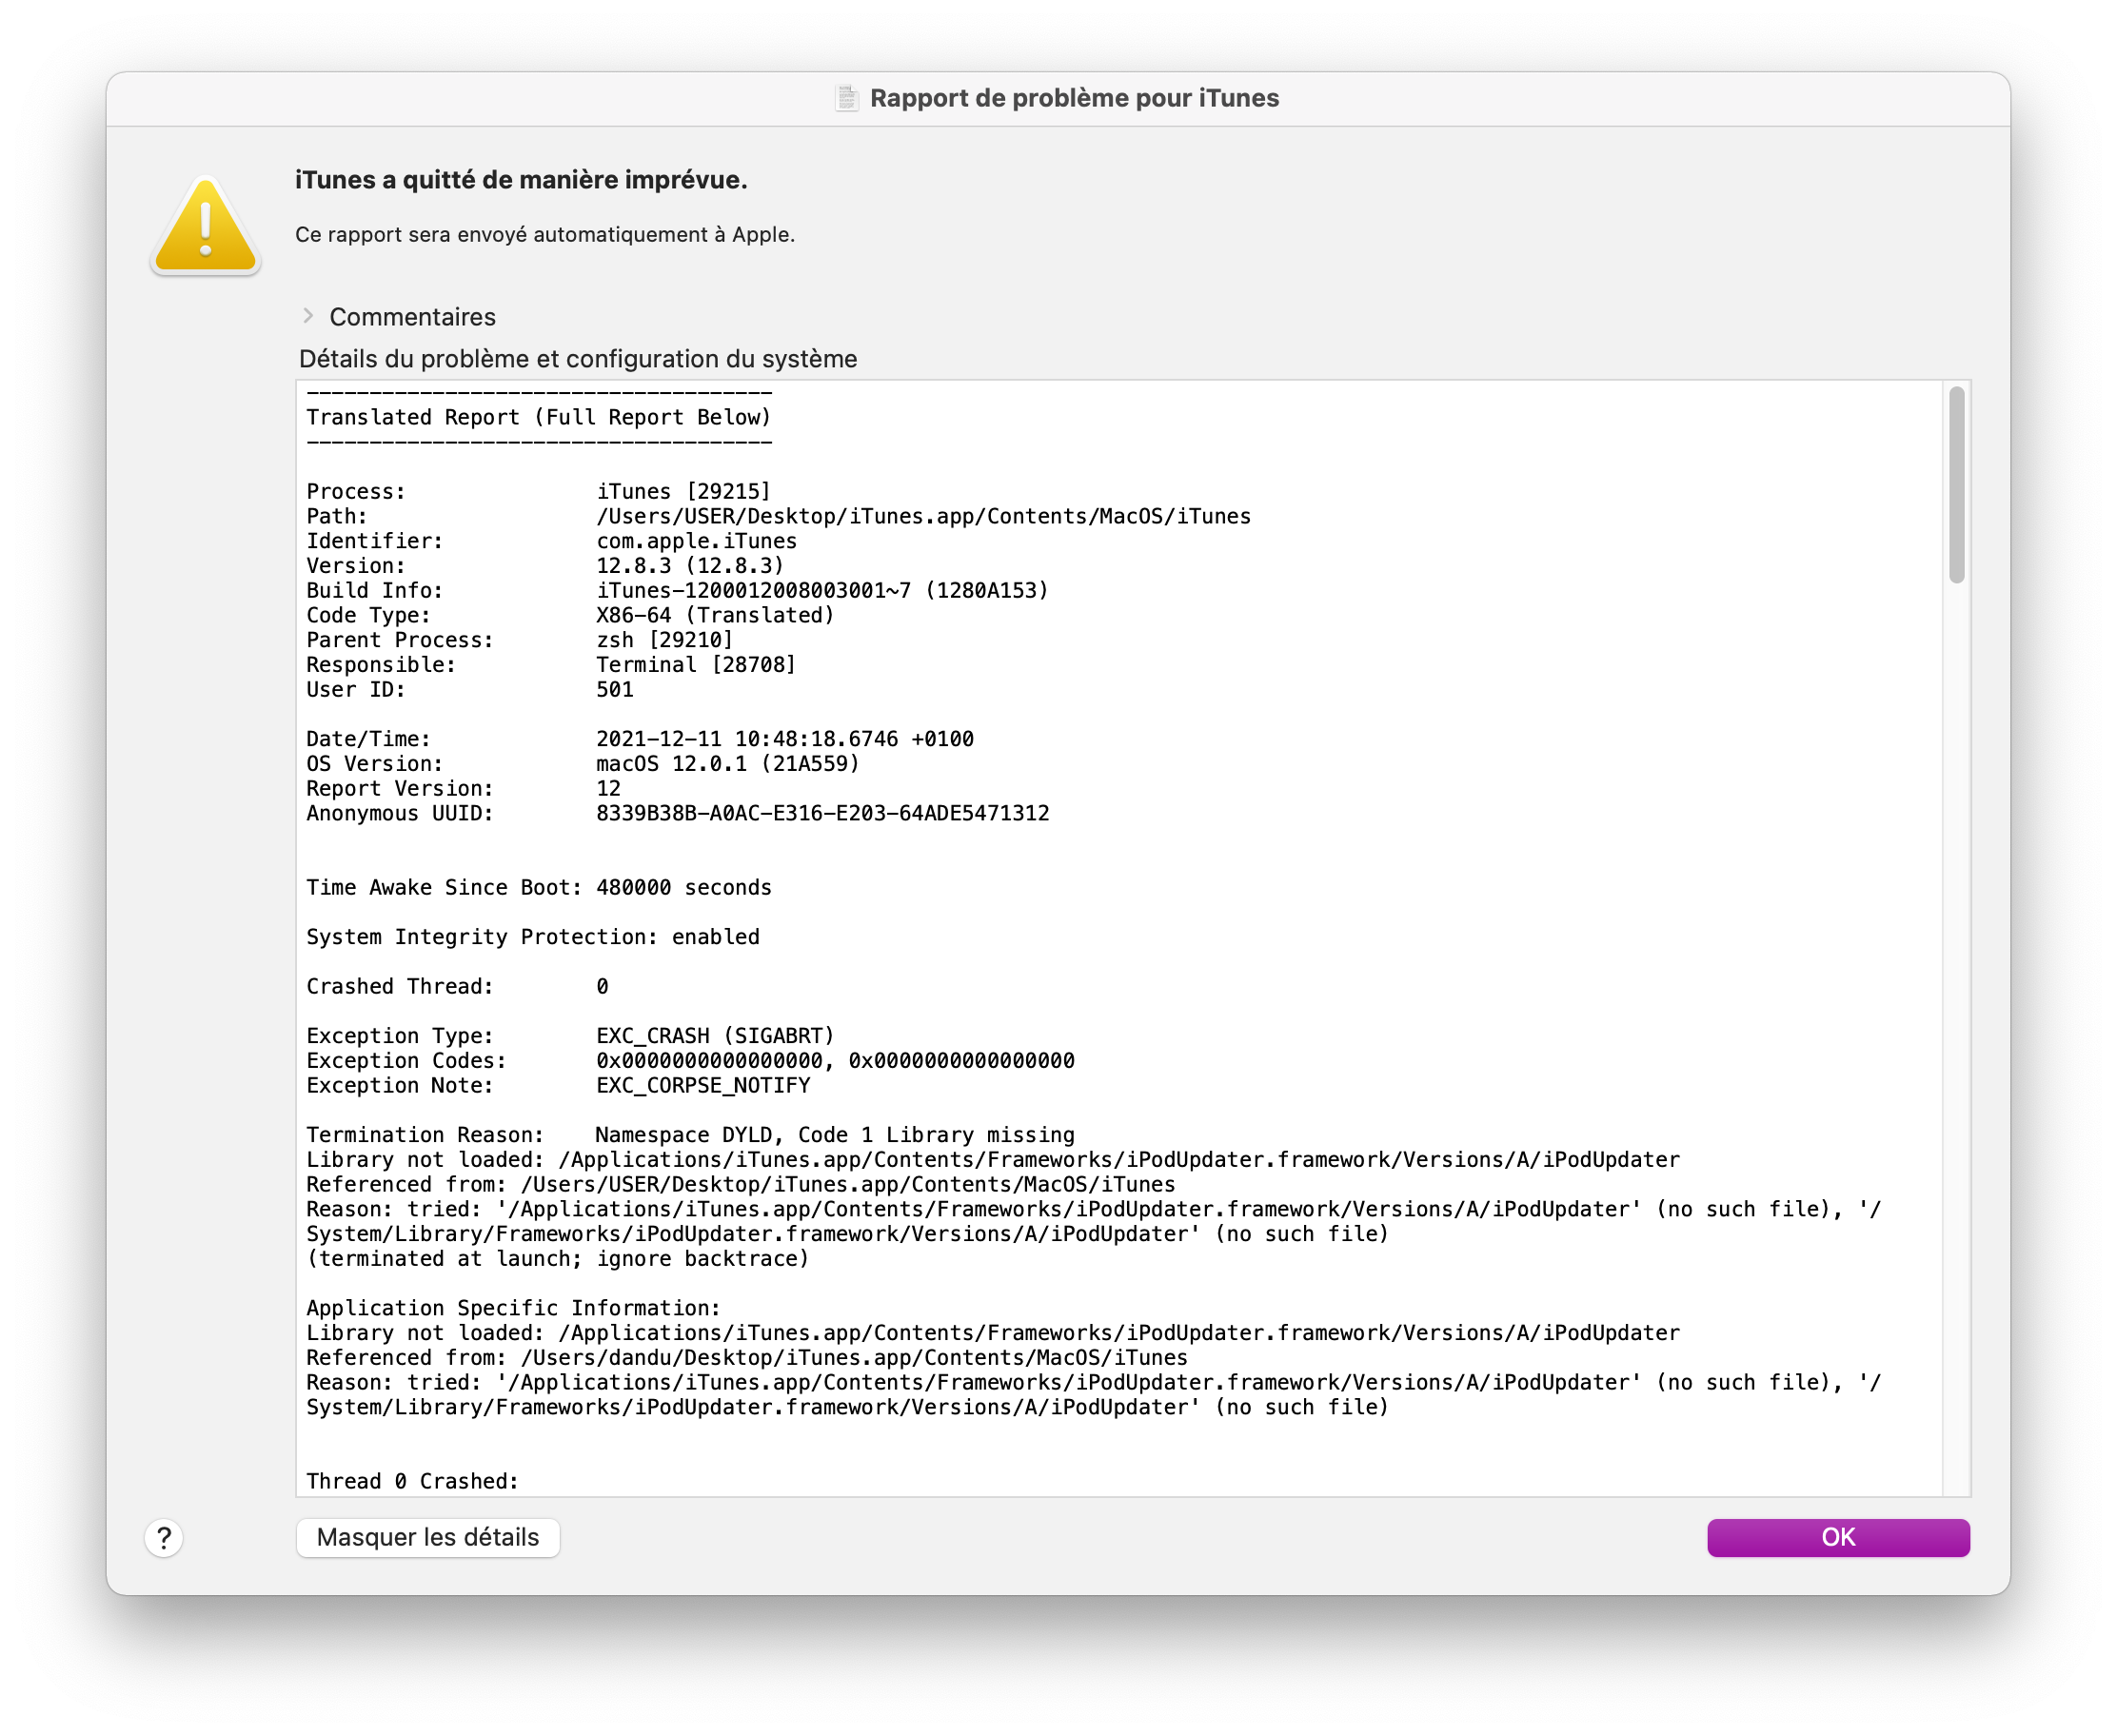Click the OK button
Image resolution: width=2117 pixels, height=1736 pixels.
pos(1837,1537)
